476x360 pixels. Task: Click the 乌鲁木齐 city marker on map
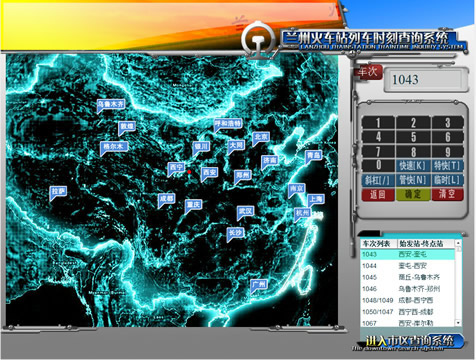pyautogui.click(x=111, y=104)
